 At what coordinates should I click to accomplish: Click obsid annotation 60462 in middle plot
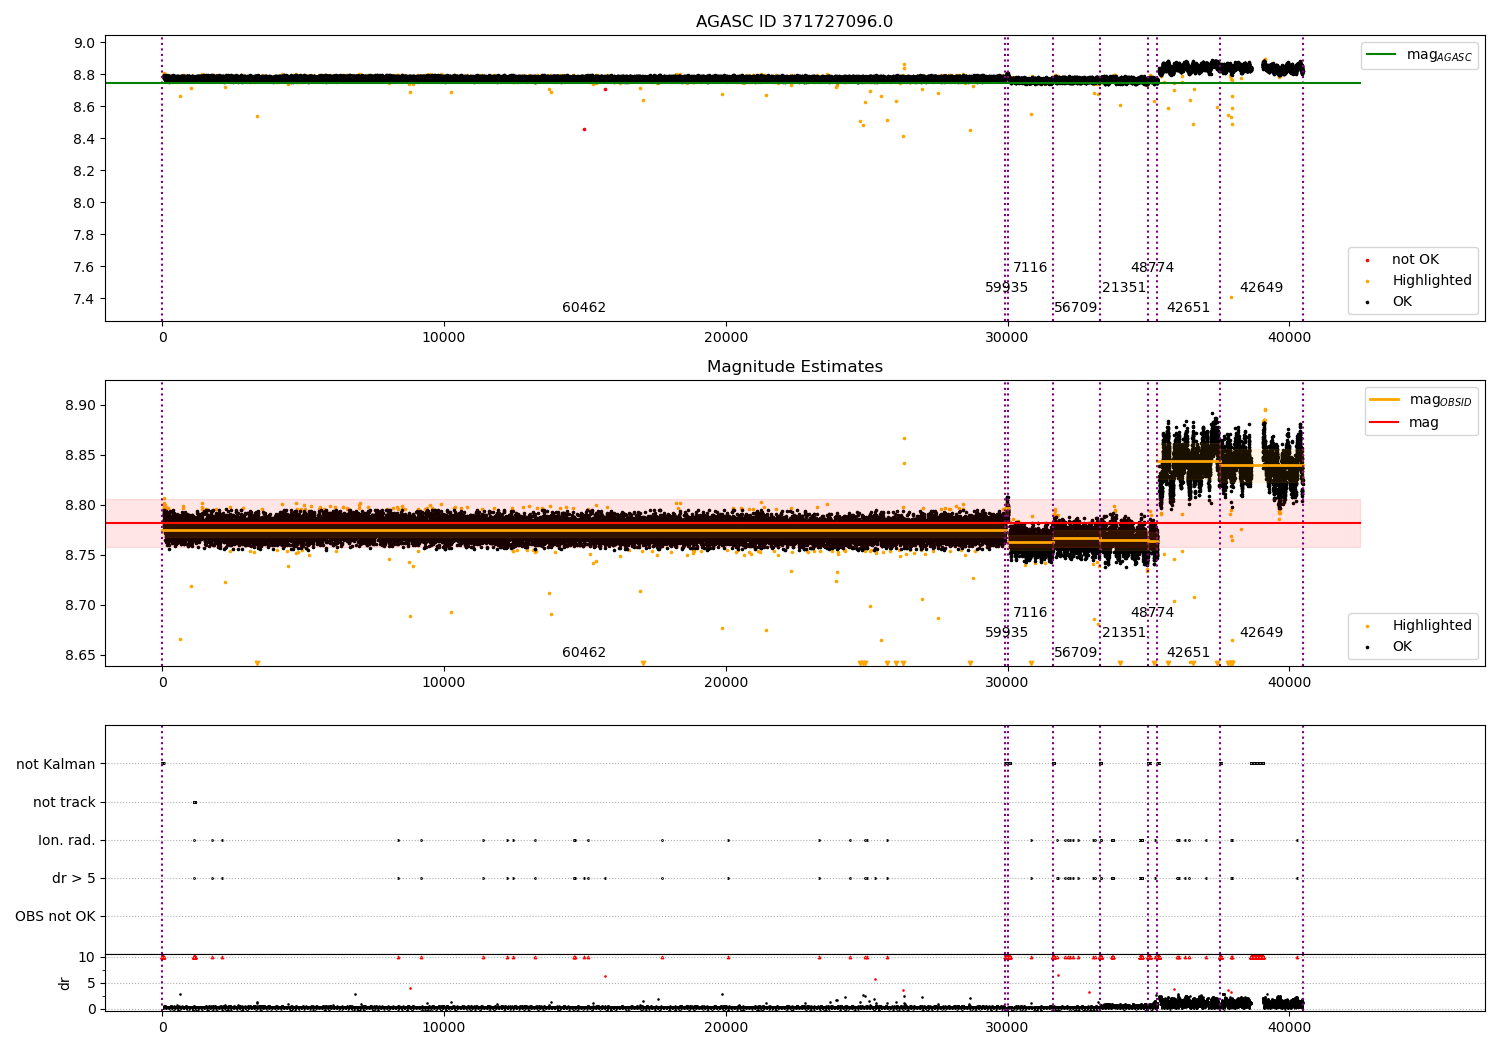[584, 653]
